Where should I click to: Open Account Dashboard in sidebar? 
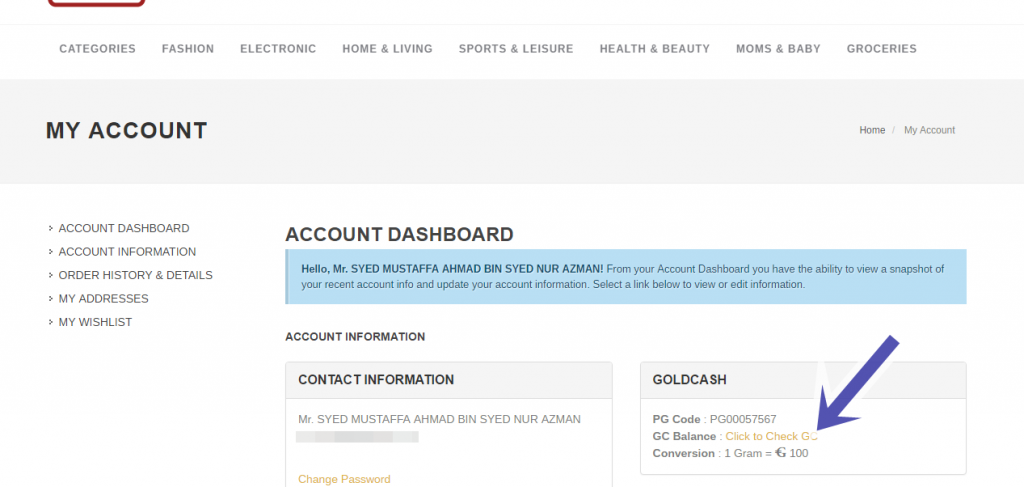(x=124, y=228)
